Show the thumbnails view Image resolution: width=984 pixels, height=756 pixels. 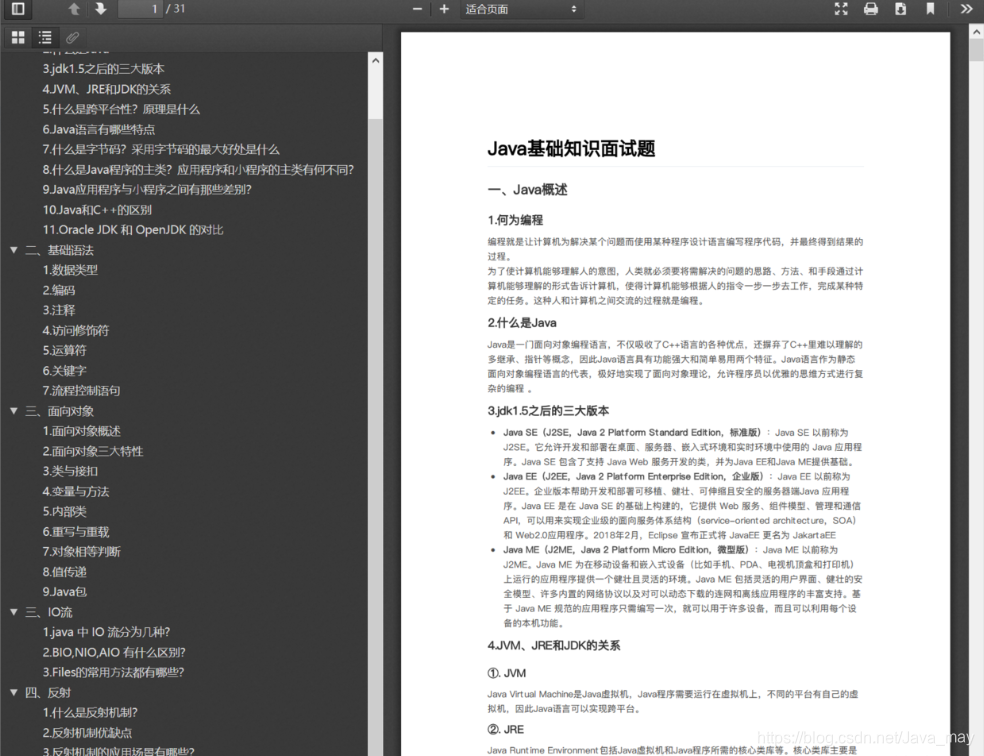[18, 38]
